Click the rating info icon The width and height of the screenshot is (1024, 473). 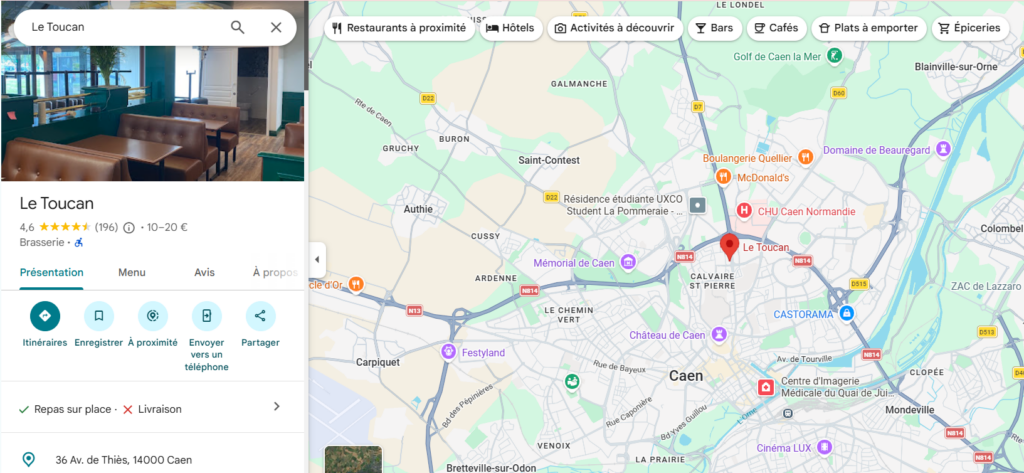[x=129, y=227]
